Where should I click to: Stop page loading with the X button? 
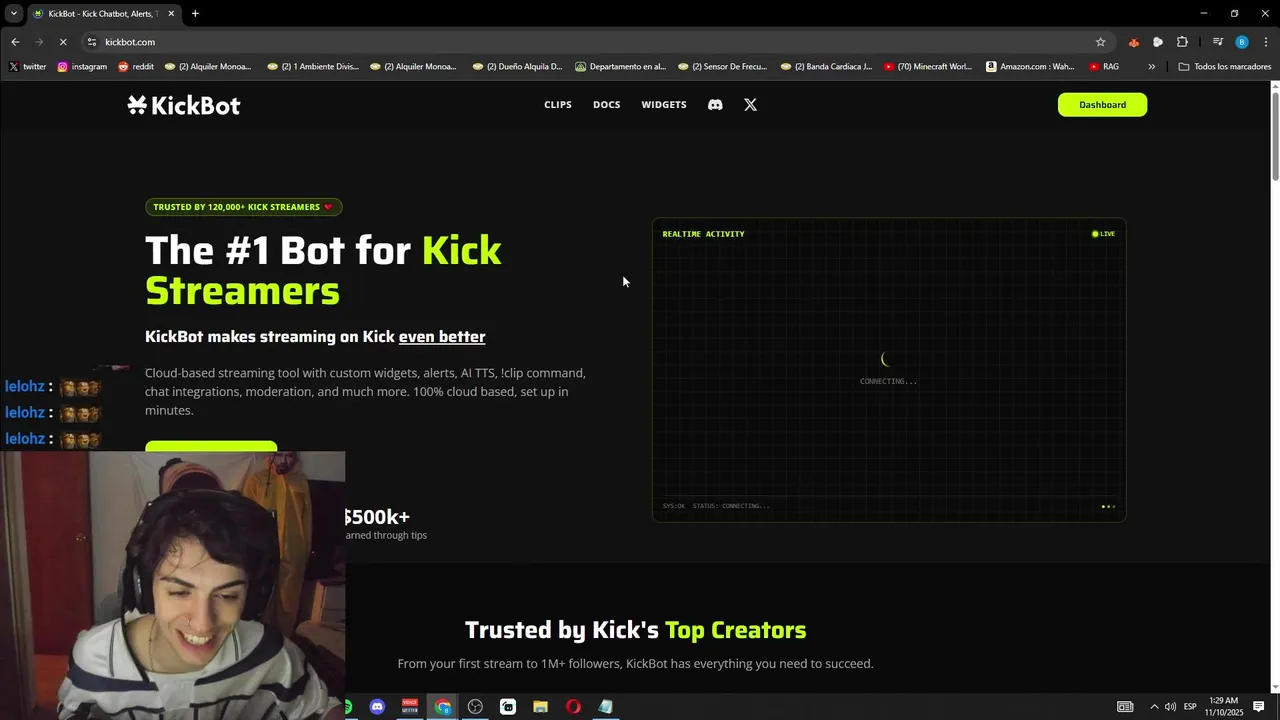pos(63,42)
